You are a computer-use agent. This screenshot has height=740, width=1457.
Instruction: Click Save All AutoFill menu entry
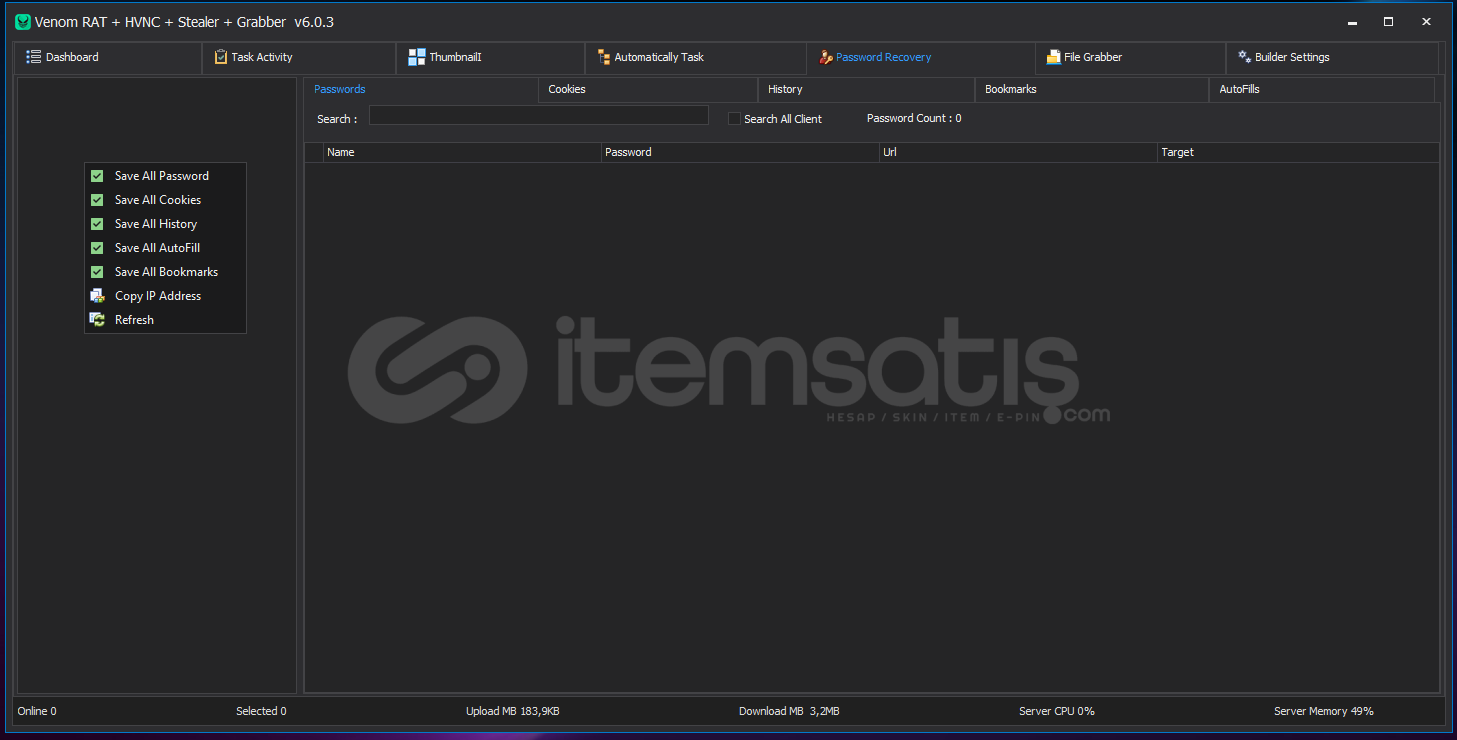coord(165,248)
